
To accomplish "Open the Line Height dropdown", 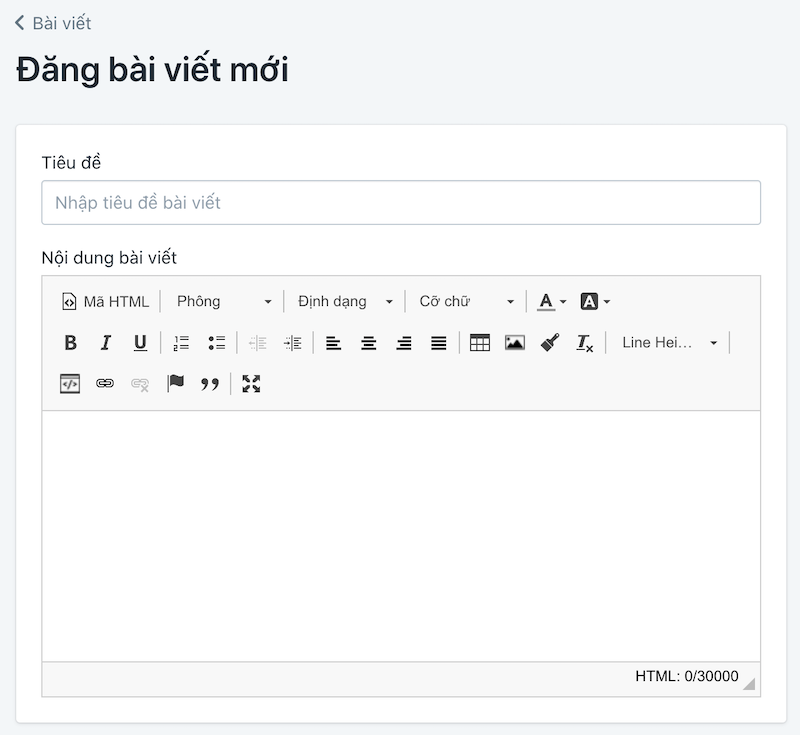I will pyautogui.click(x=670, y=342).
